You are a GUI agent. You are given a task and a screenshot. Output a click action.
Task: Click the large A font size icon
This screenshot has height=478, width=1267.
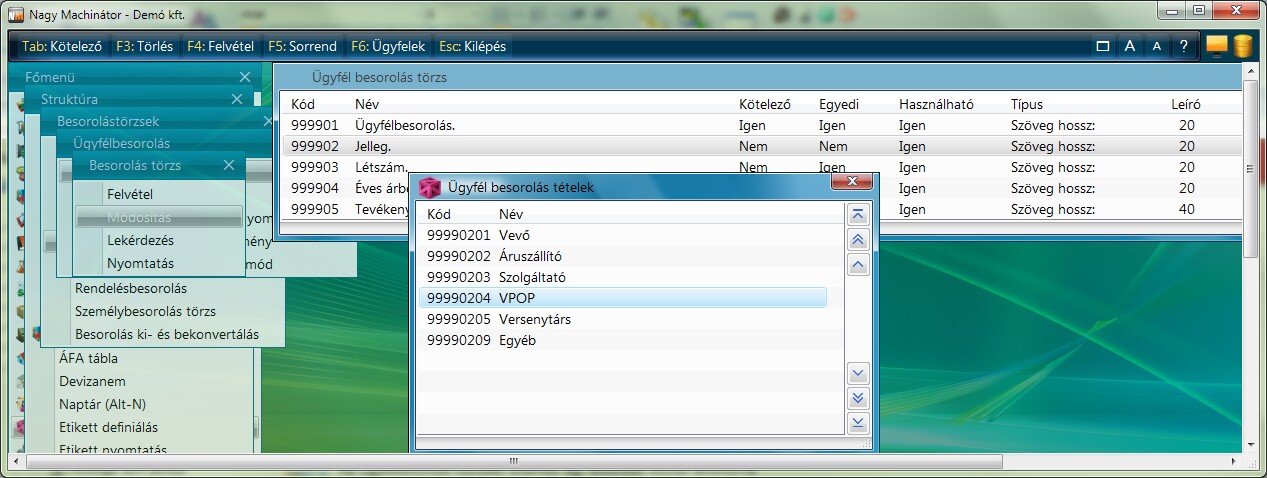pos(1130,46)
